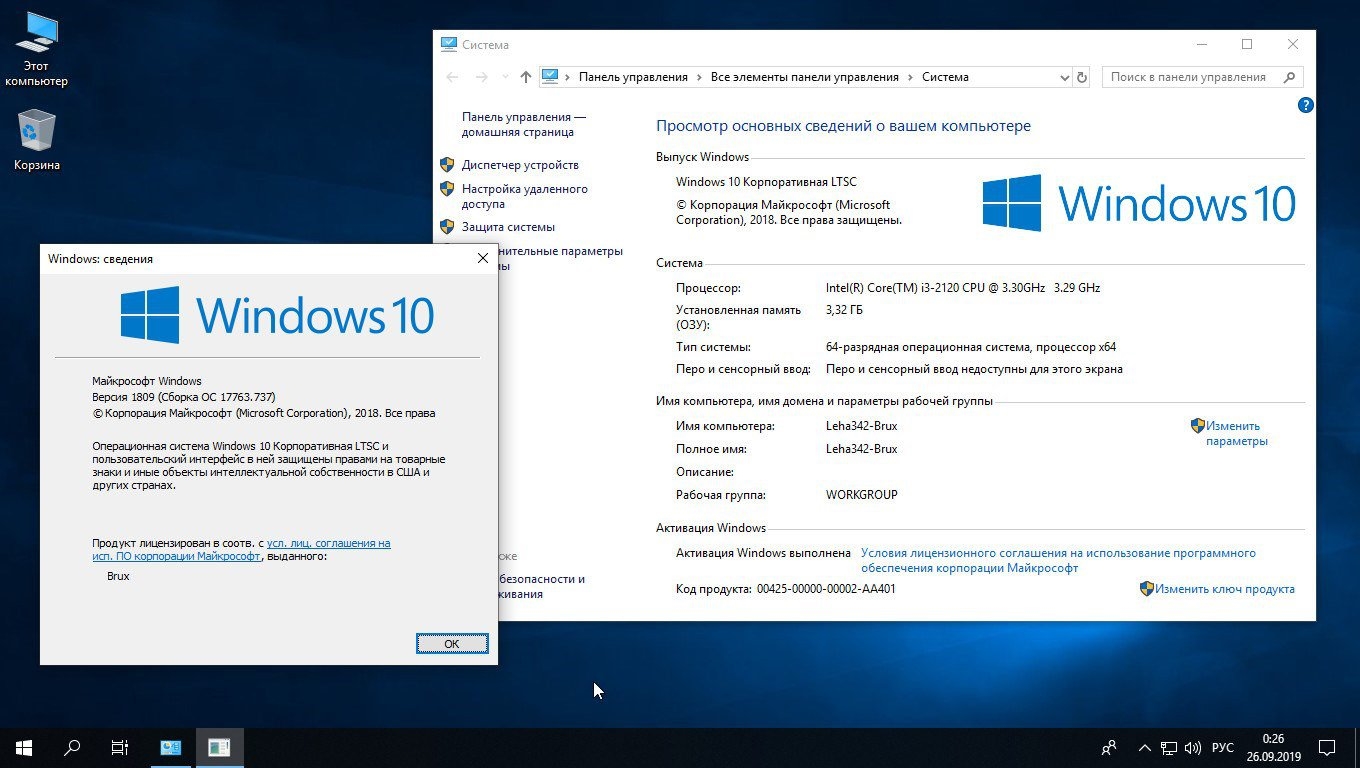Select product code 00425-00000-00002-AA401
This screenshot has width=1360, height=768.
[826, 589]
